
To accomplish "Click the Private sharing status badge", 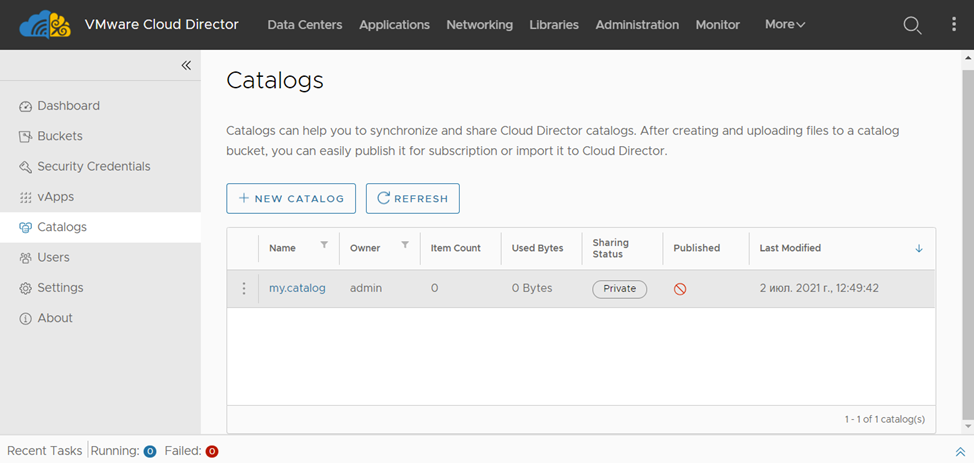I will tap(619, 289).
